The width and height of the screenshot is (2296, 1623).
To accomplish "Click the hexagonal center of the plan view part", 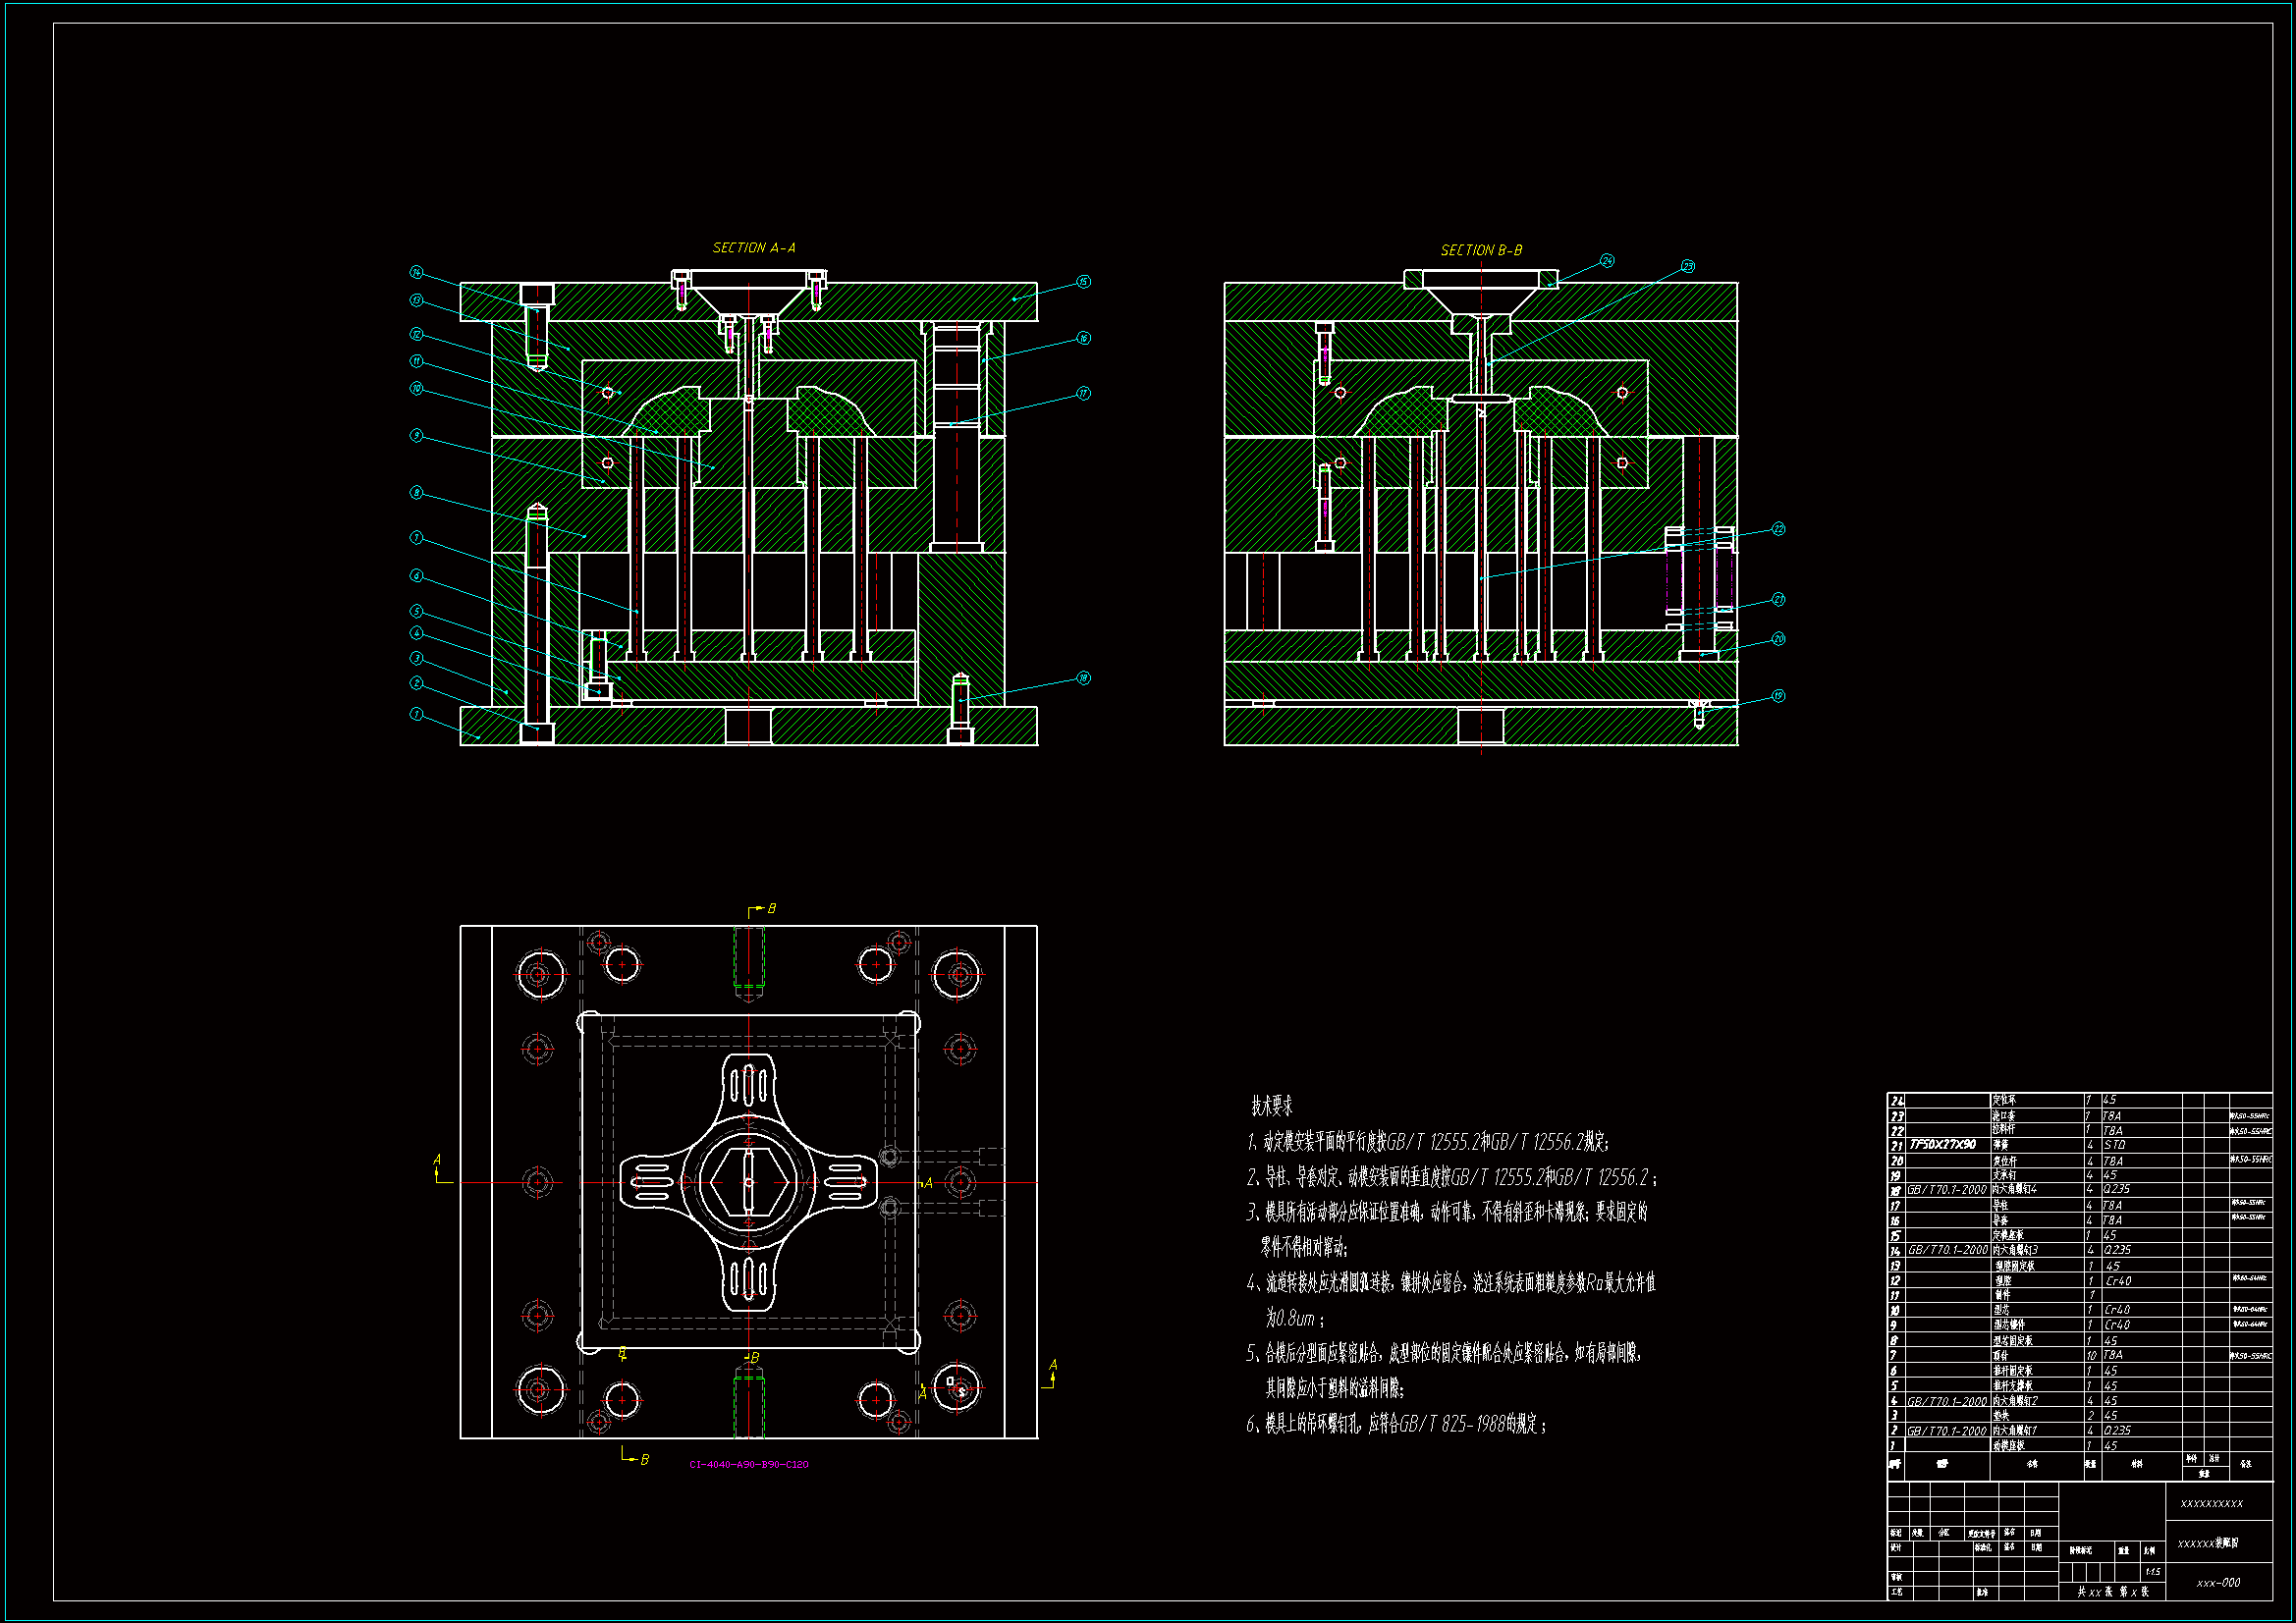I will coord(748,1182).
